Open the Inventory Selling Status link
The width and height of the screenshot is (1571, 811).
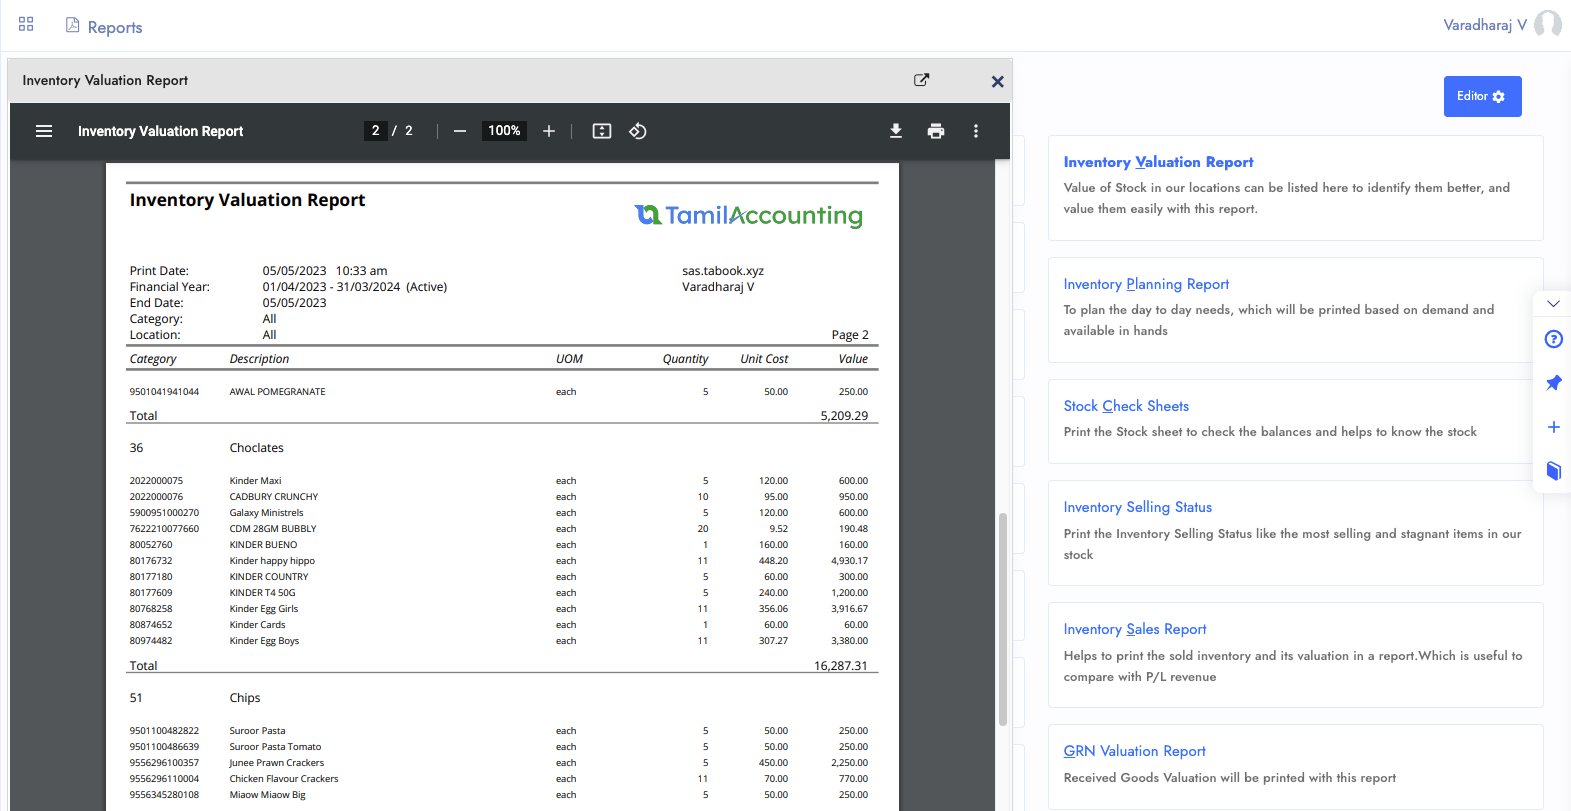click(1137, 507)
